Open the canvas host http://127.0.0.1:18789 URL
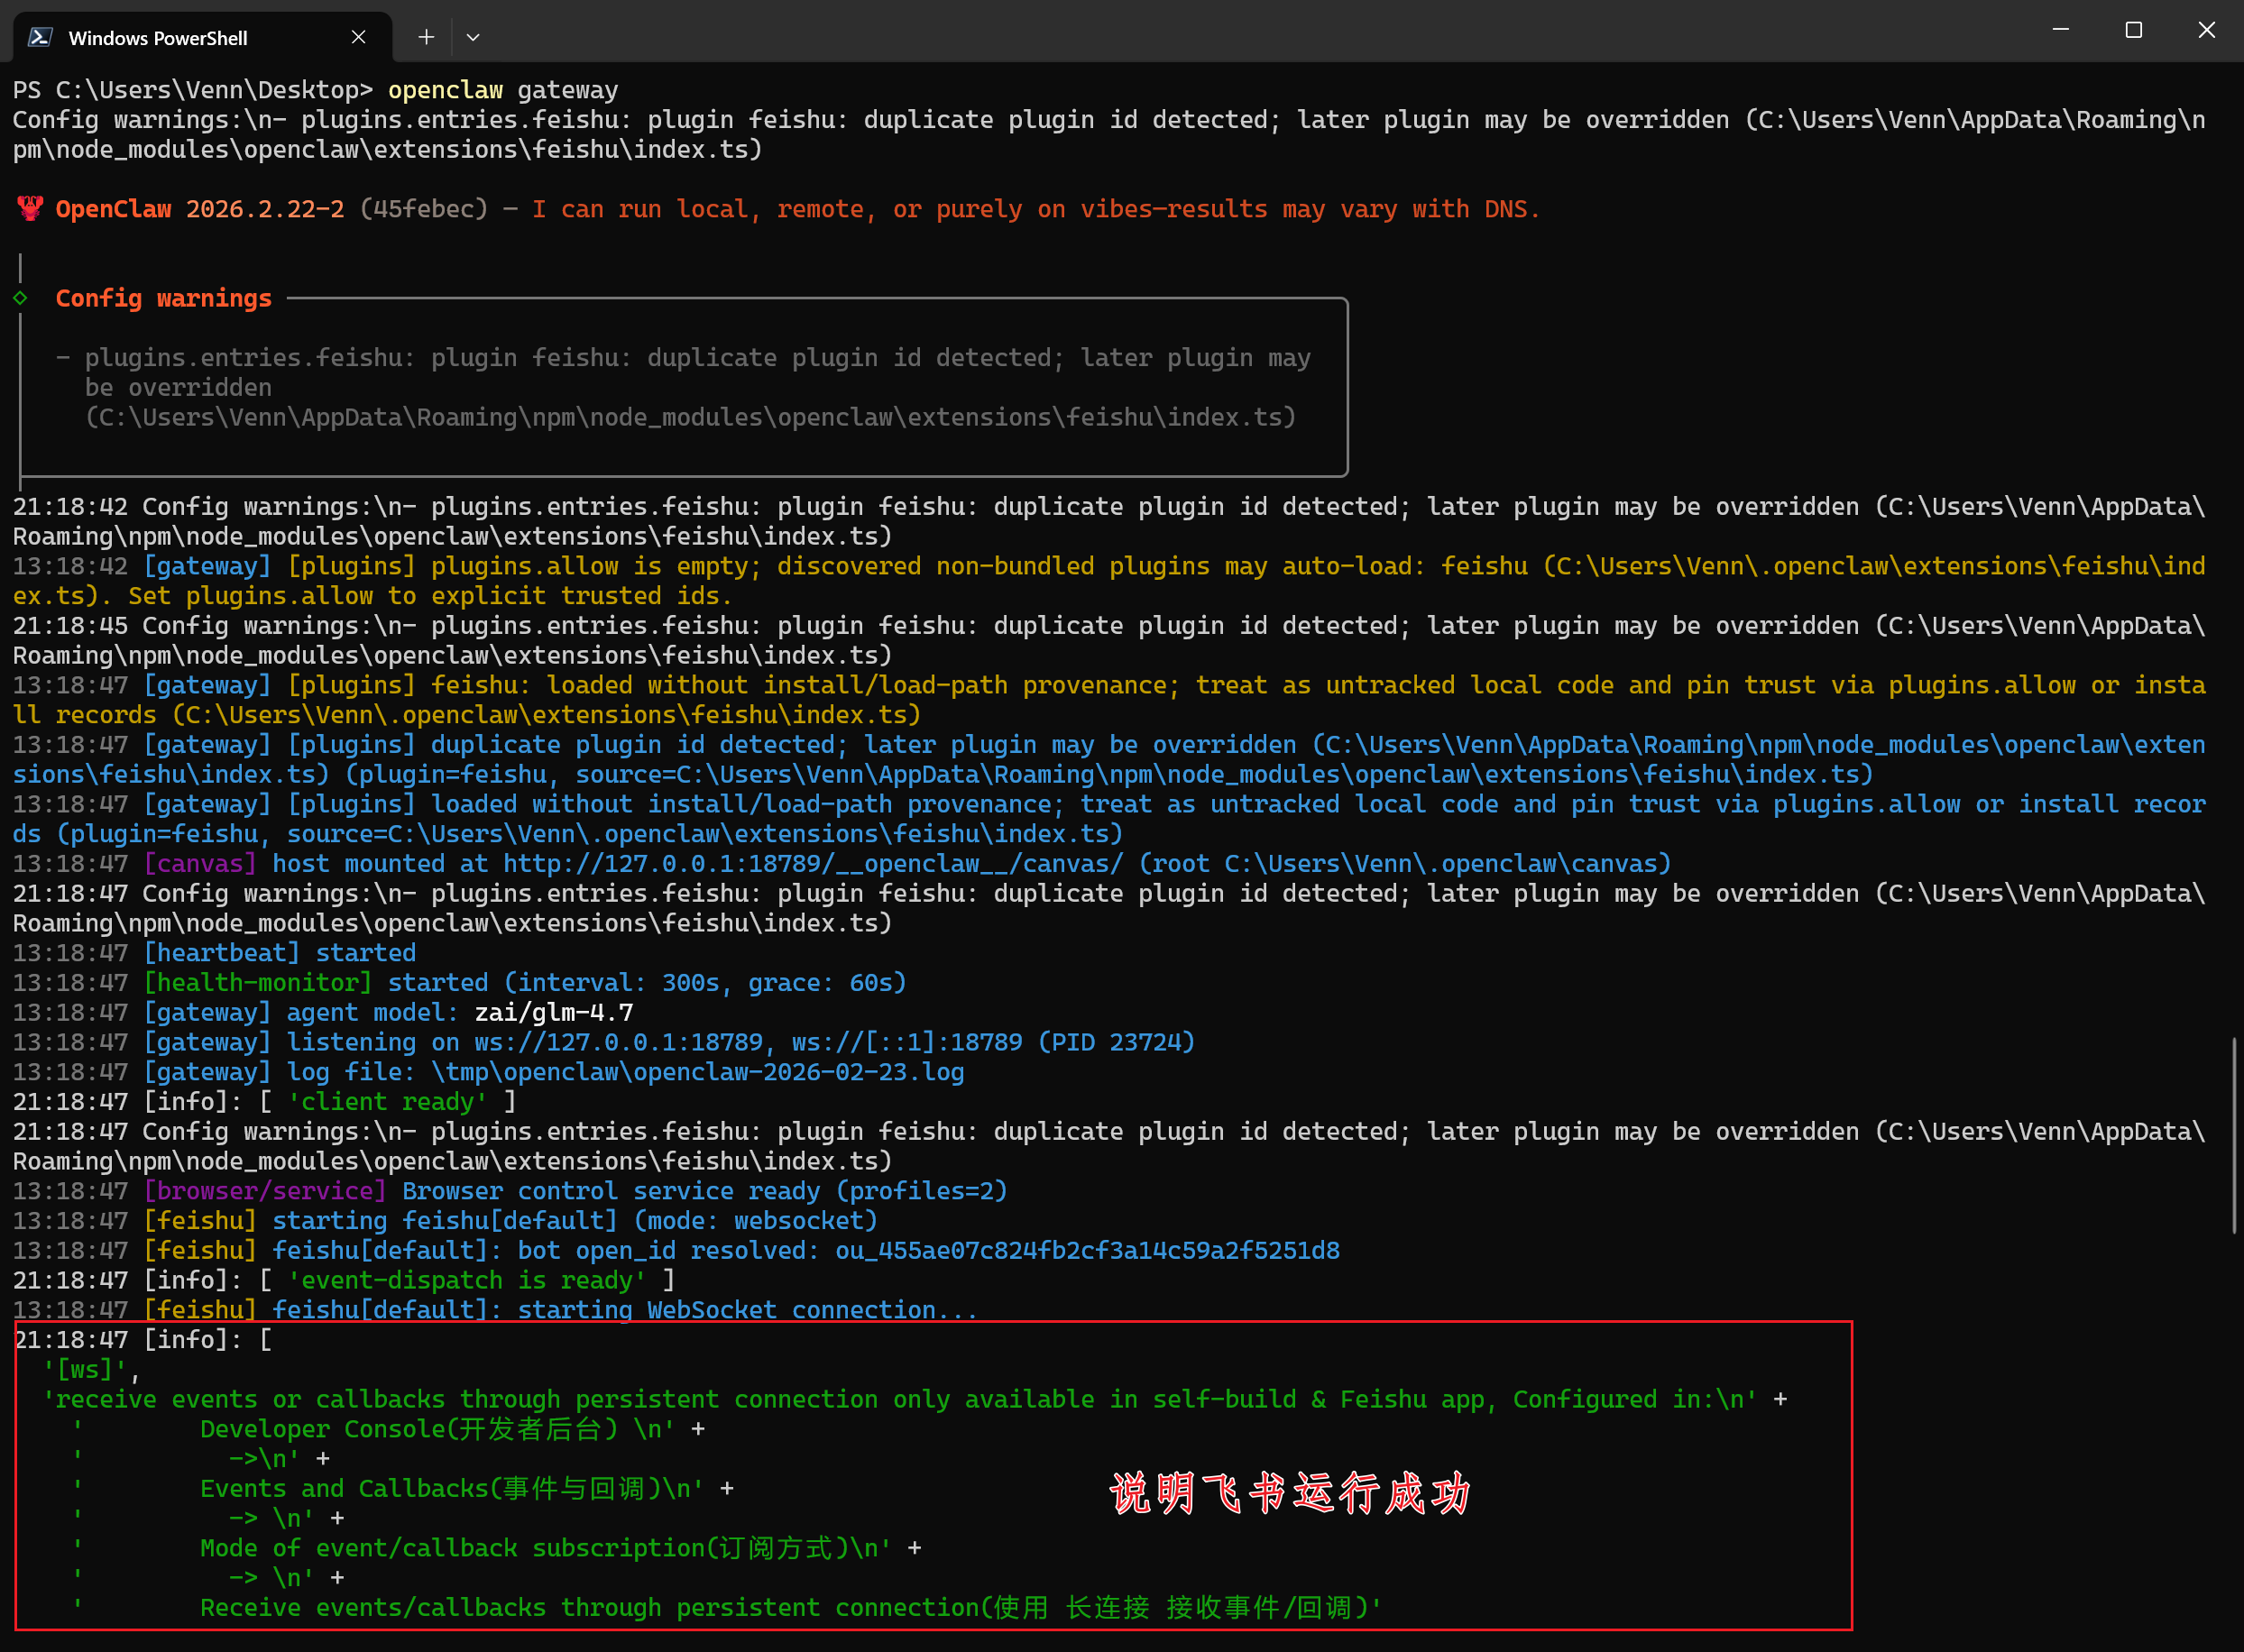 click(812, 863)
